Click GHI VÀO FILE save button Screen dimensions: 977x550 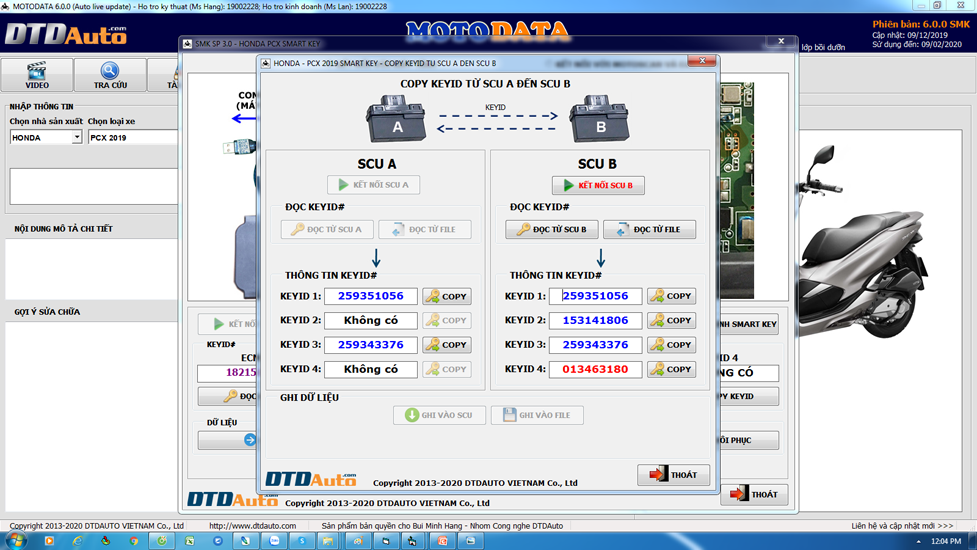point(537,415)
